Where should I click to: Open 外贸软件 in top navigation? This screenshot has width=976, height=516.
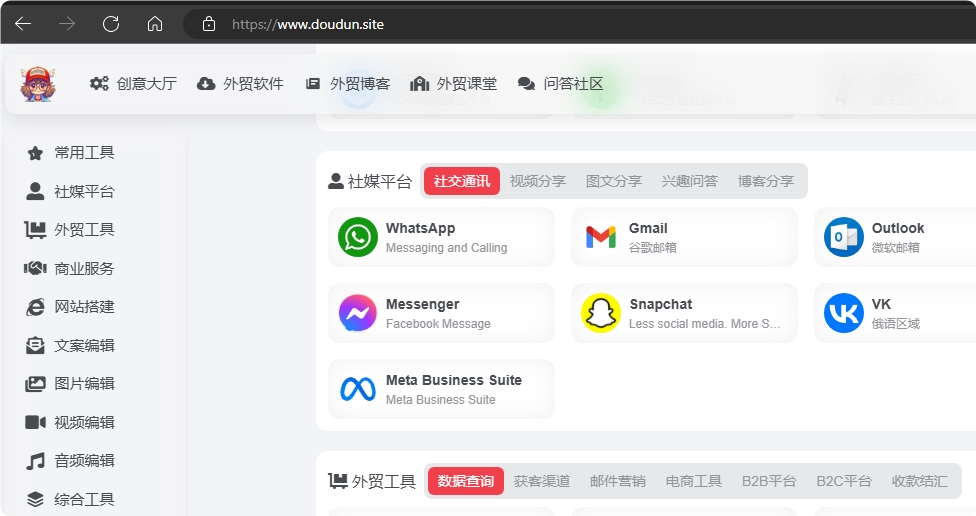240,83
